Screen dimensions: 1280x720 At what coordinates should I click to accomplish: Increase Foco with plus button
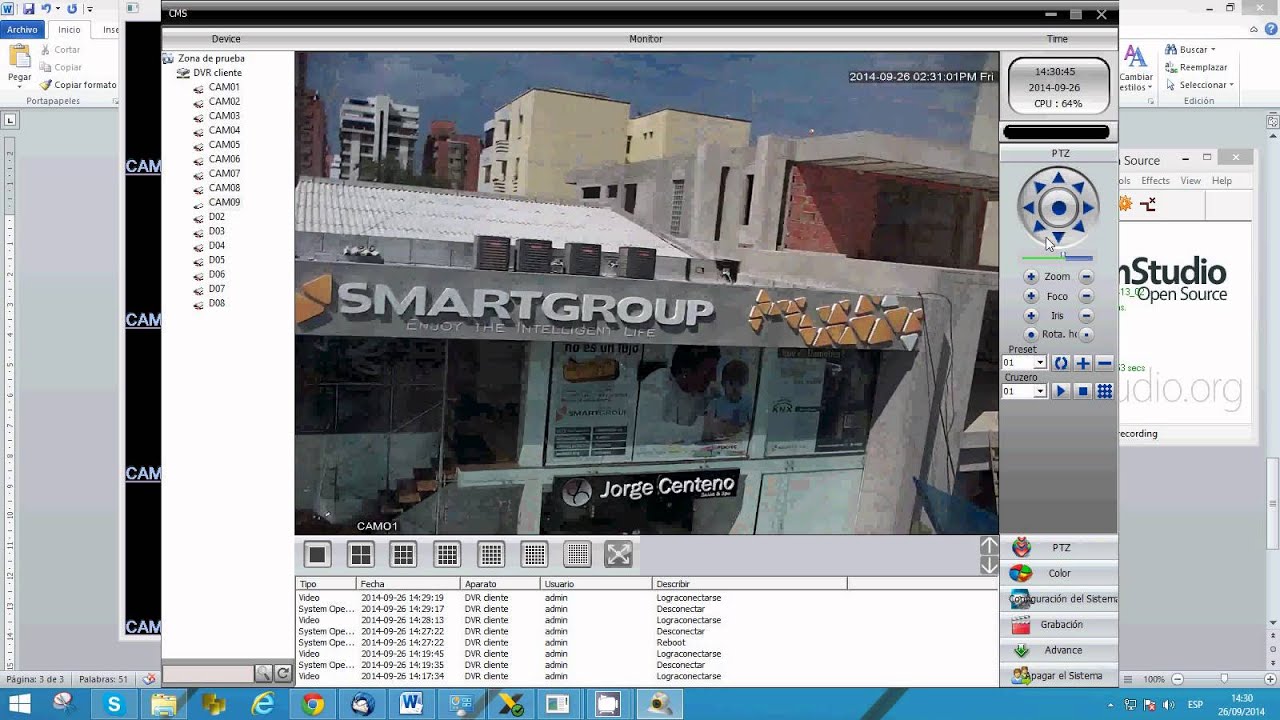[x=1031, y=296]
